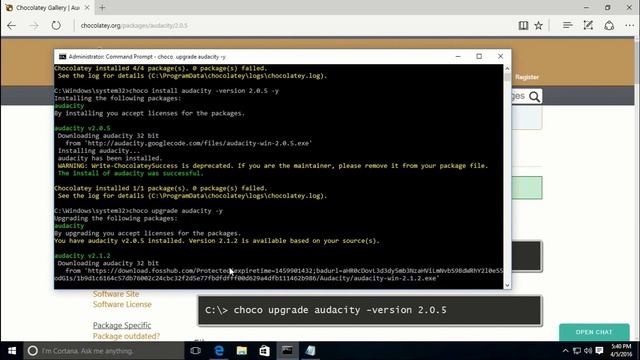Open the Software License link
The width and height of the screenshot is (640, 360).
(x=122, y=304)
